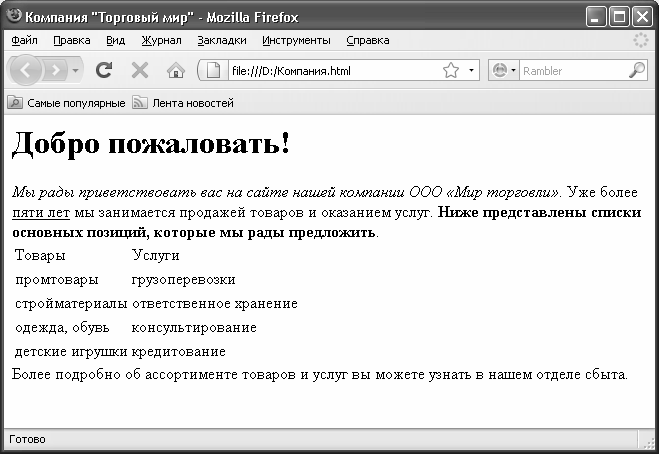Click the underlined text "пяти лет"
The image size is (659, 454).
point(41,213)
